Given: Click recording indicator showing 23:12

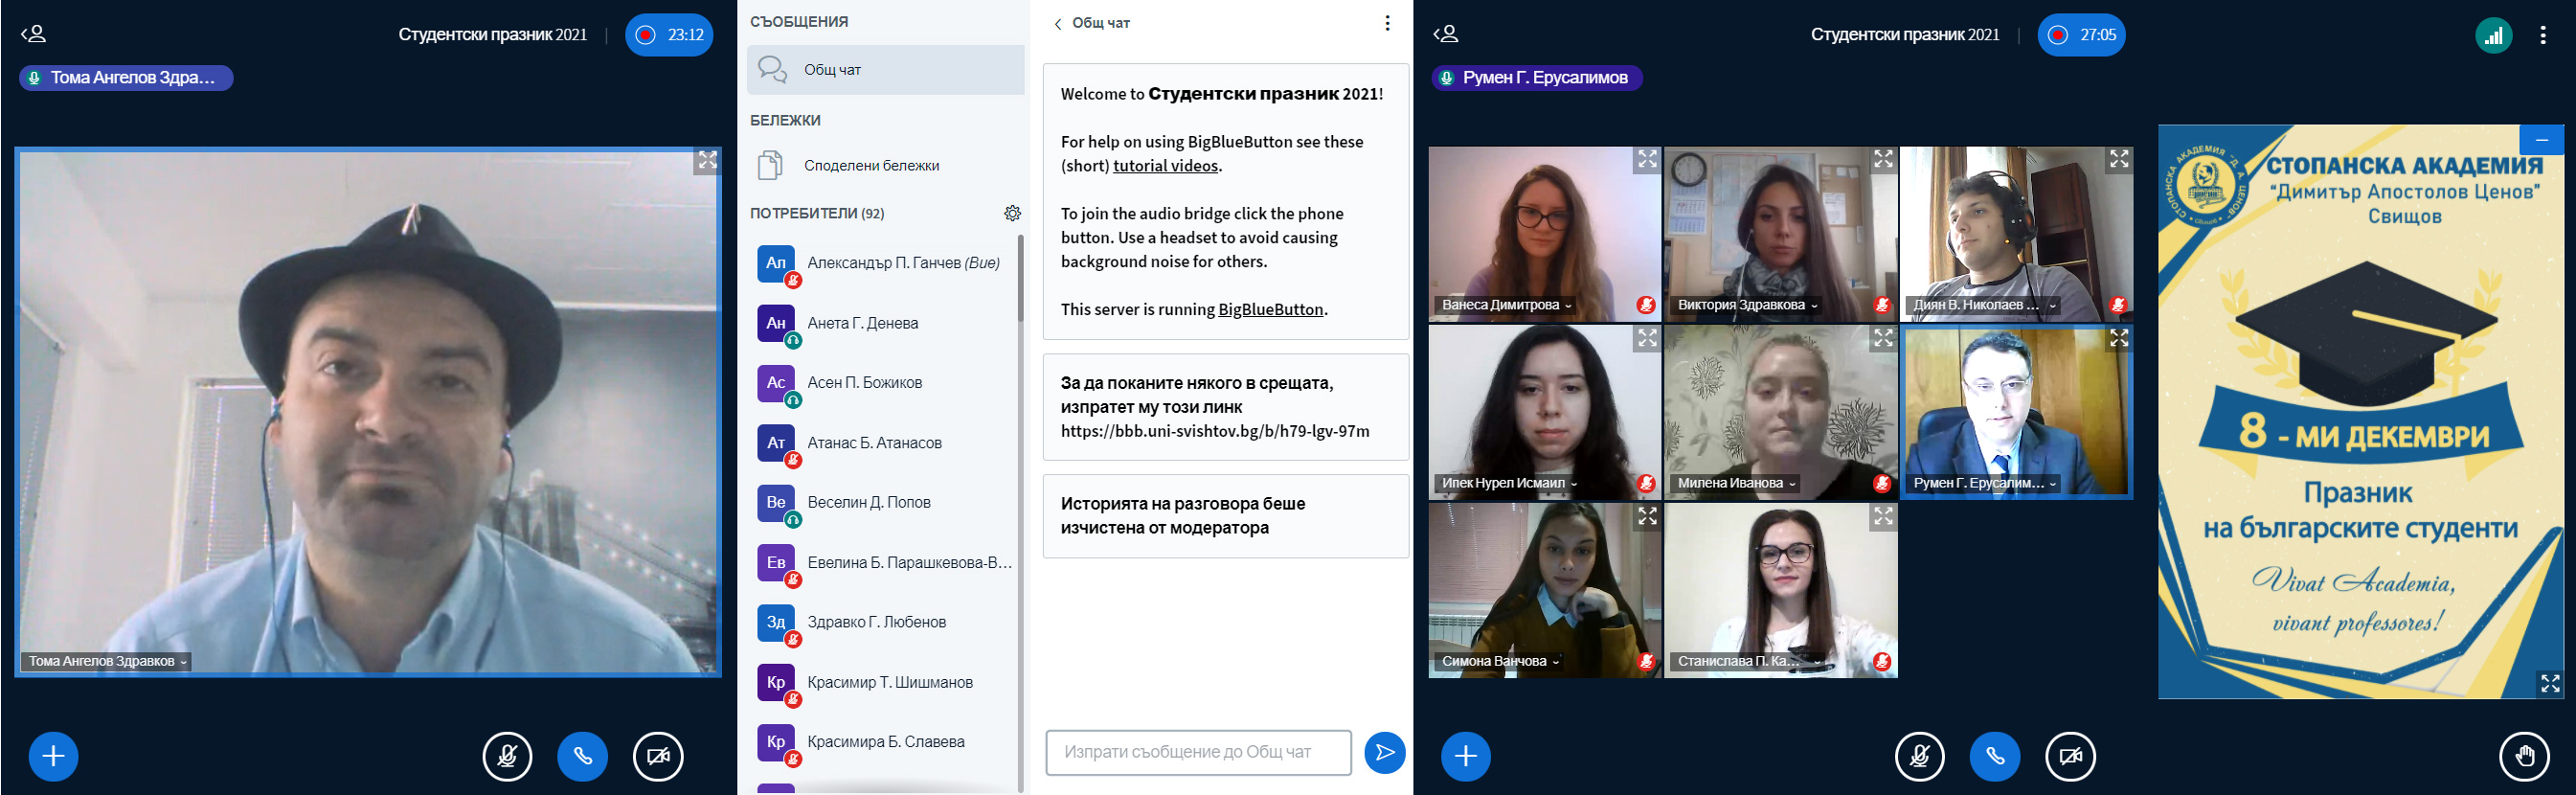Looking at the screenshot, I should (669, 35).
